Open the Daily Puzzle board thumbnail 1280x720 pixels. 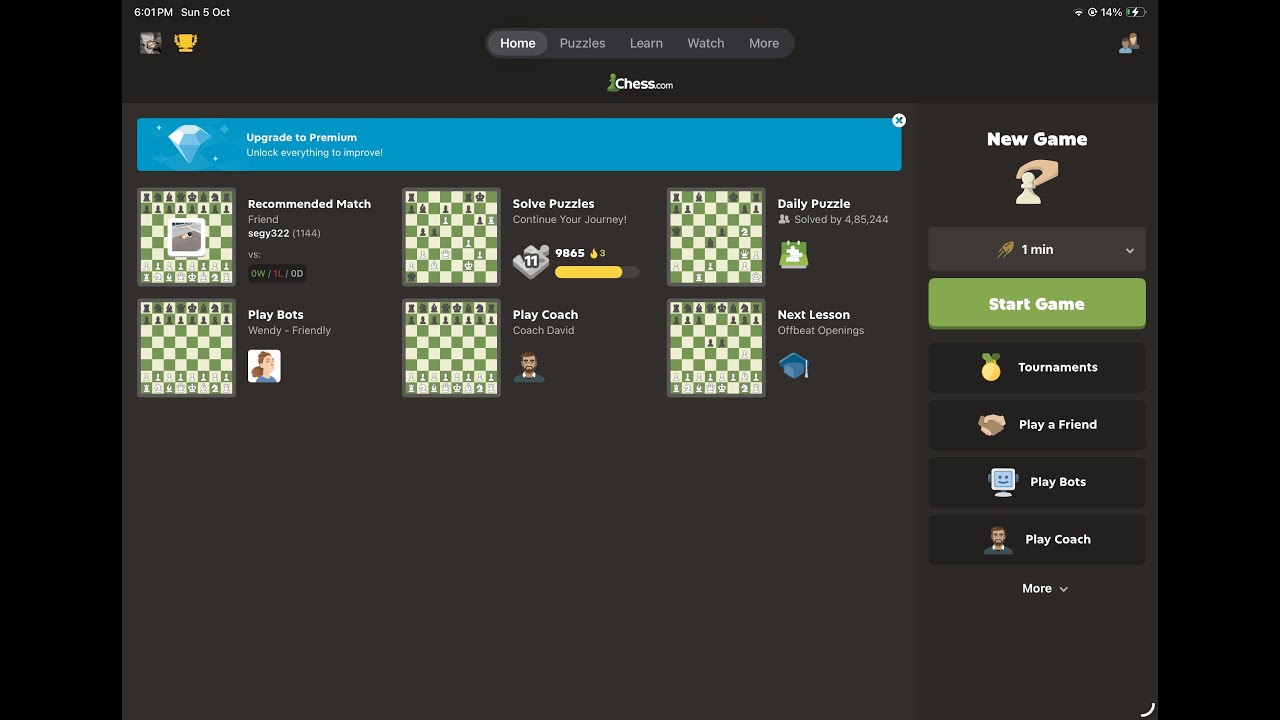(x=717, y=237)
